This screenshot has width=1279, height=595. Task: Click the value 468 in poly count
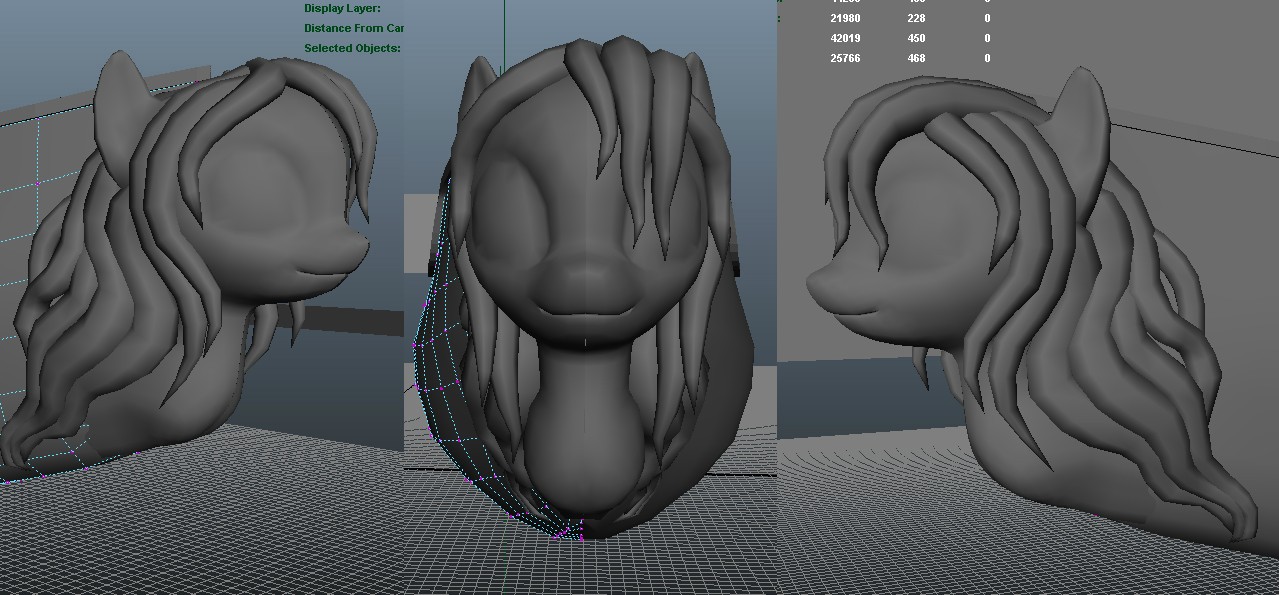click(916, 58)
